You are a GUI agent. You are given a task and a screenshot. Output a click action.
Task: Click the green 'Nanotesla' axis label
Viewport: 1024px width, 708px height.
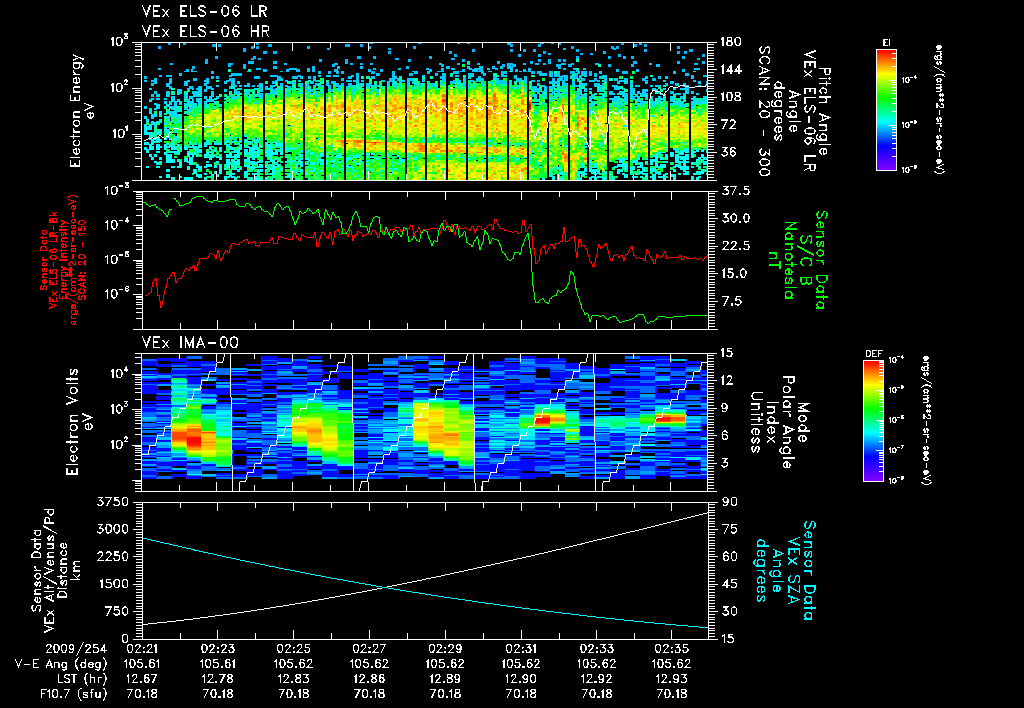tap(790, 260)
